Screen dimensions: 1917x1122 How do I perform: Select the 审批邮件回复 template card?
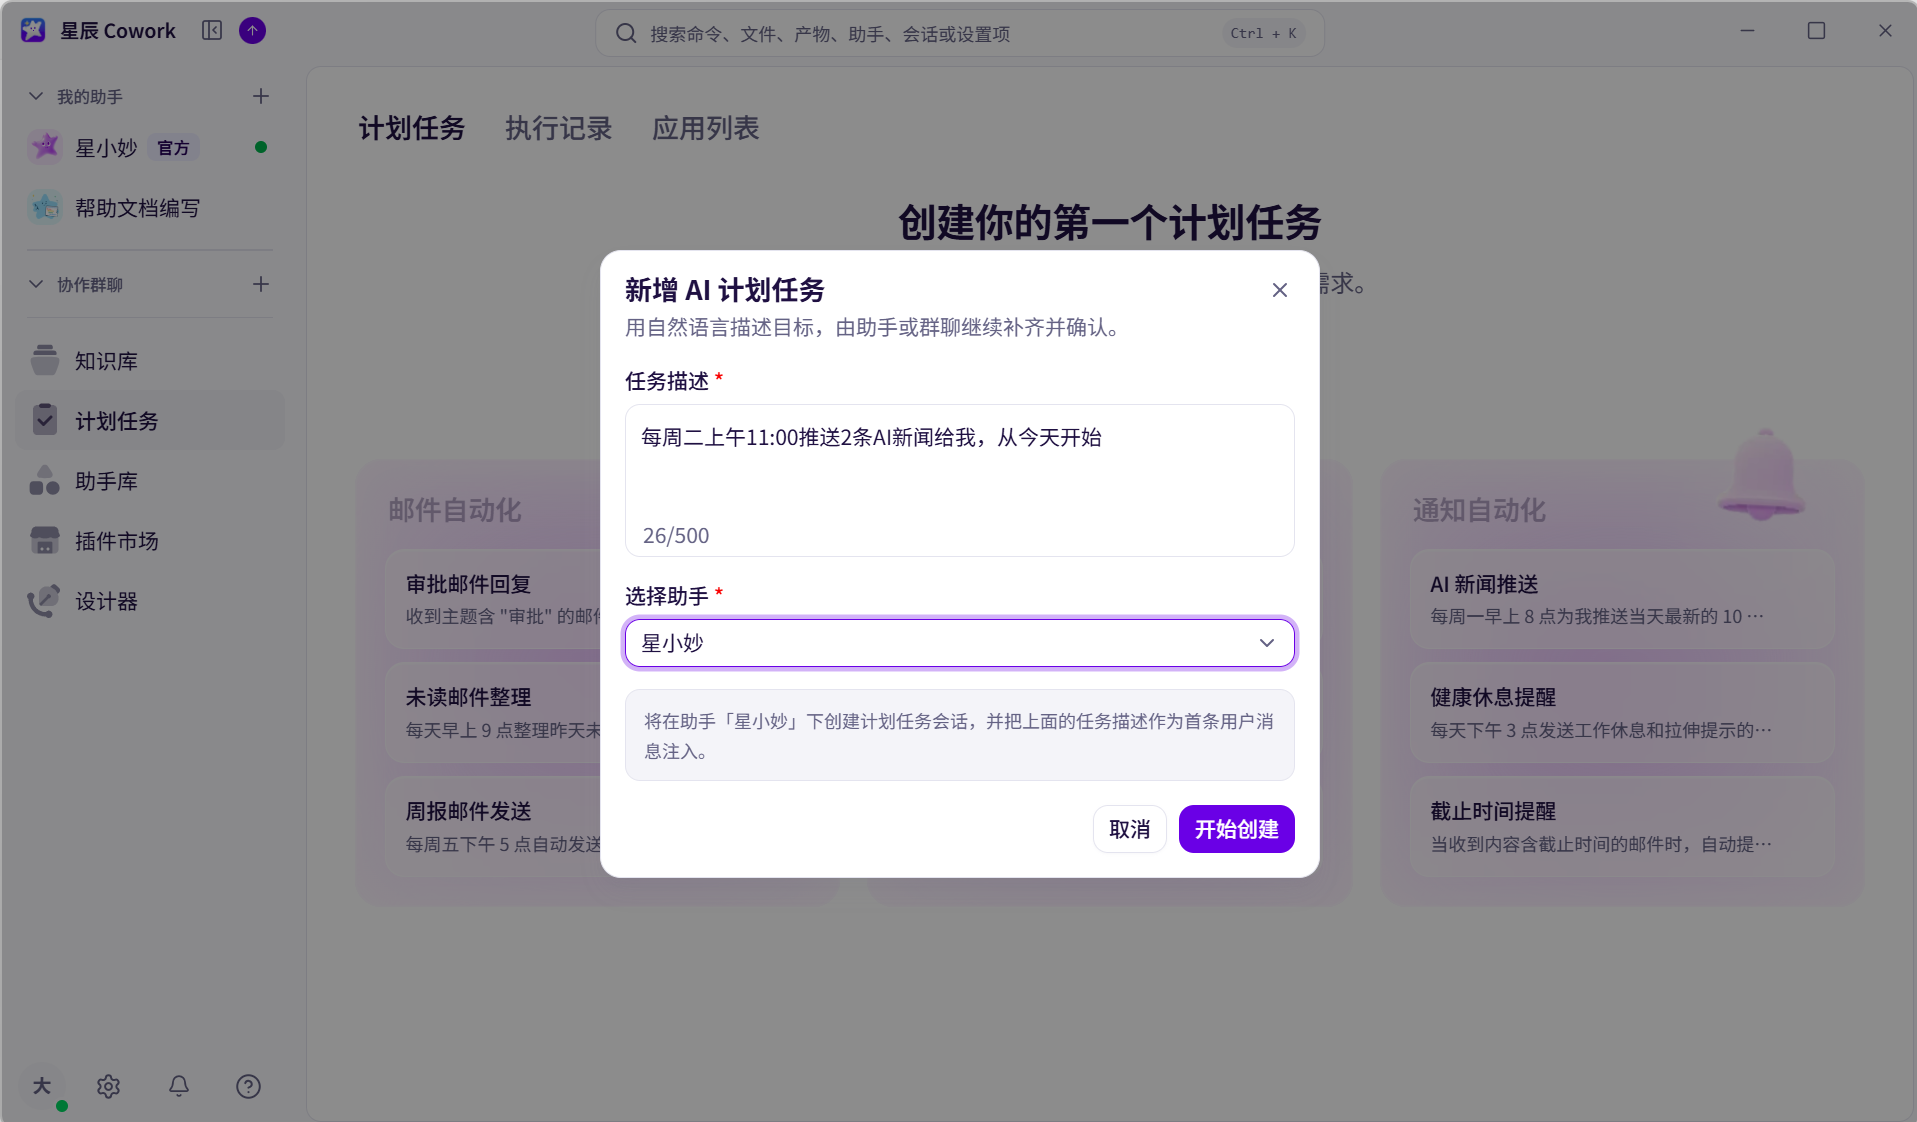495,599
